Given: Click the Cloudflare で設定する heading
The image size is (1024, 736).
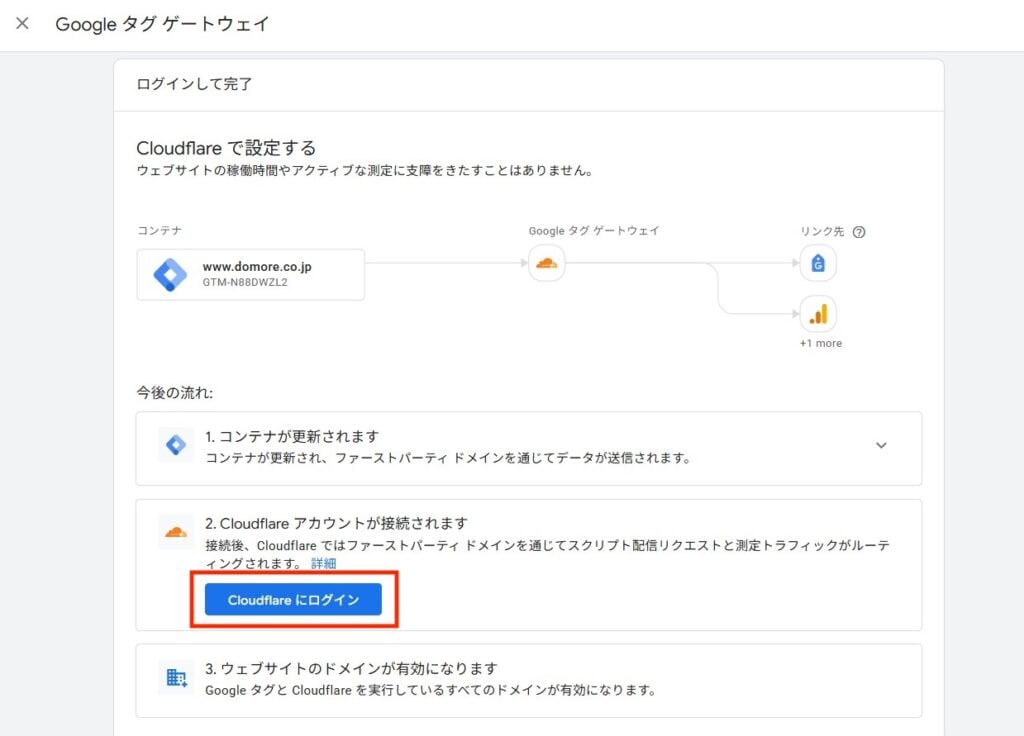Looking at the screenshot, I should pyautogui.click(x=226, y=148).
